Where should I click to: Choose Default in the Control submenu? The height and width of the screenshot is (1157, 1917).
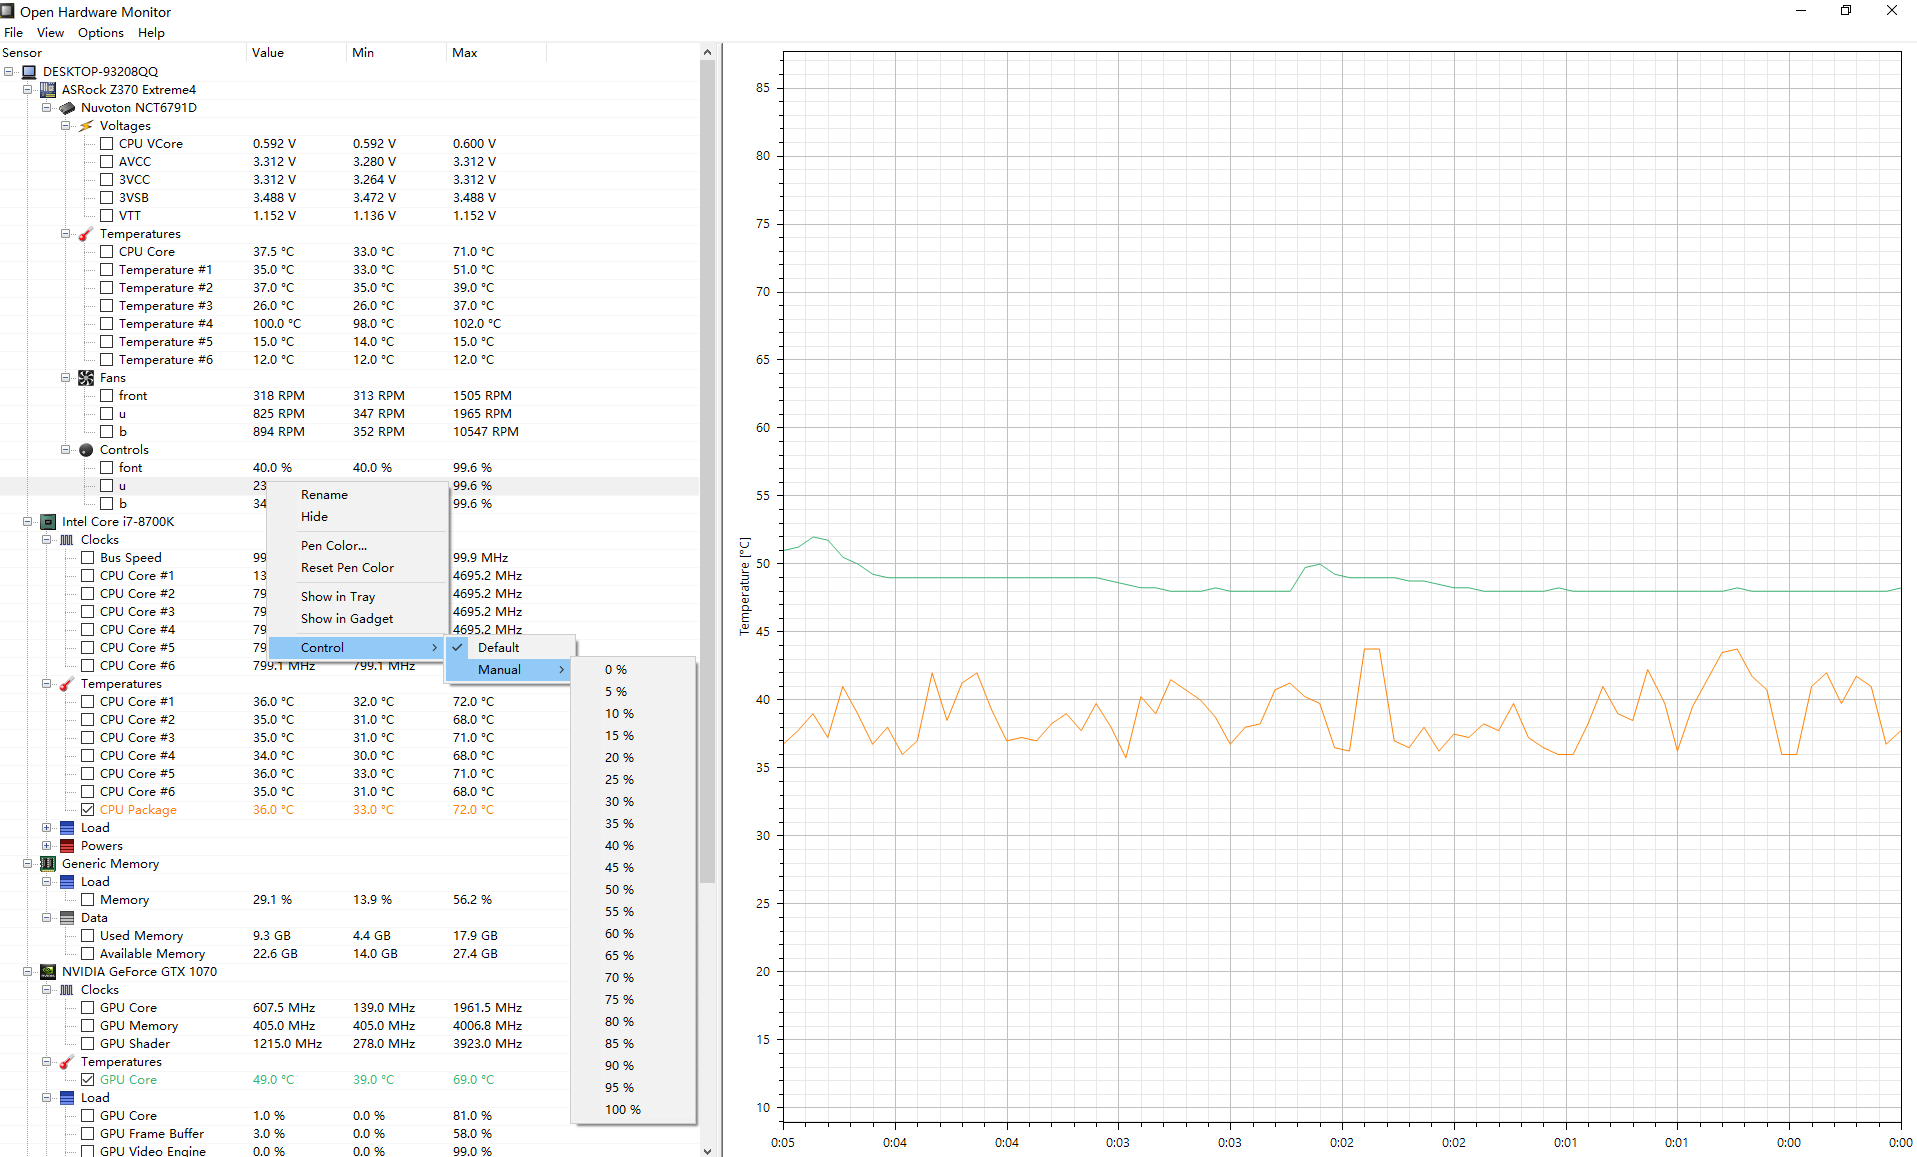[x=498, y=648]
